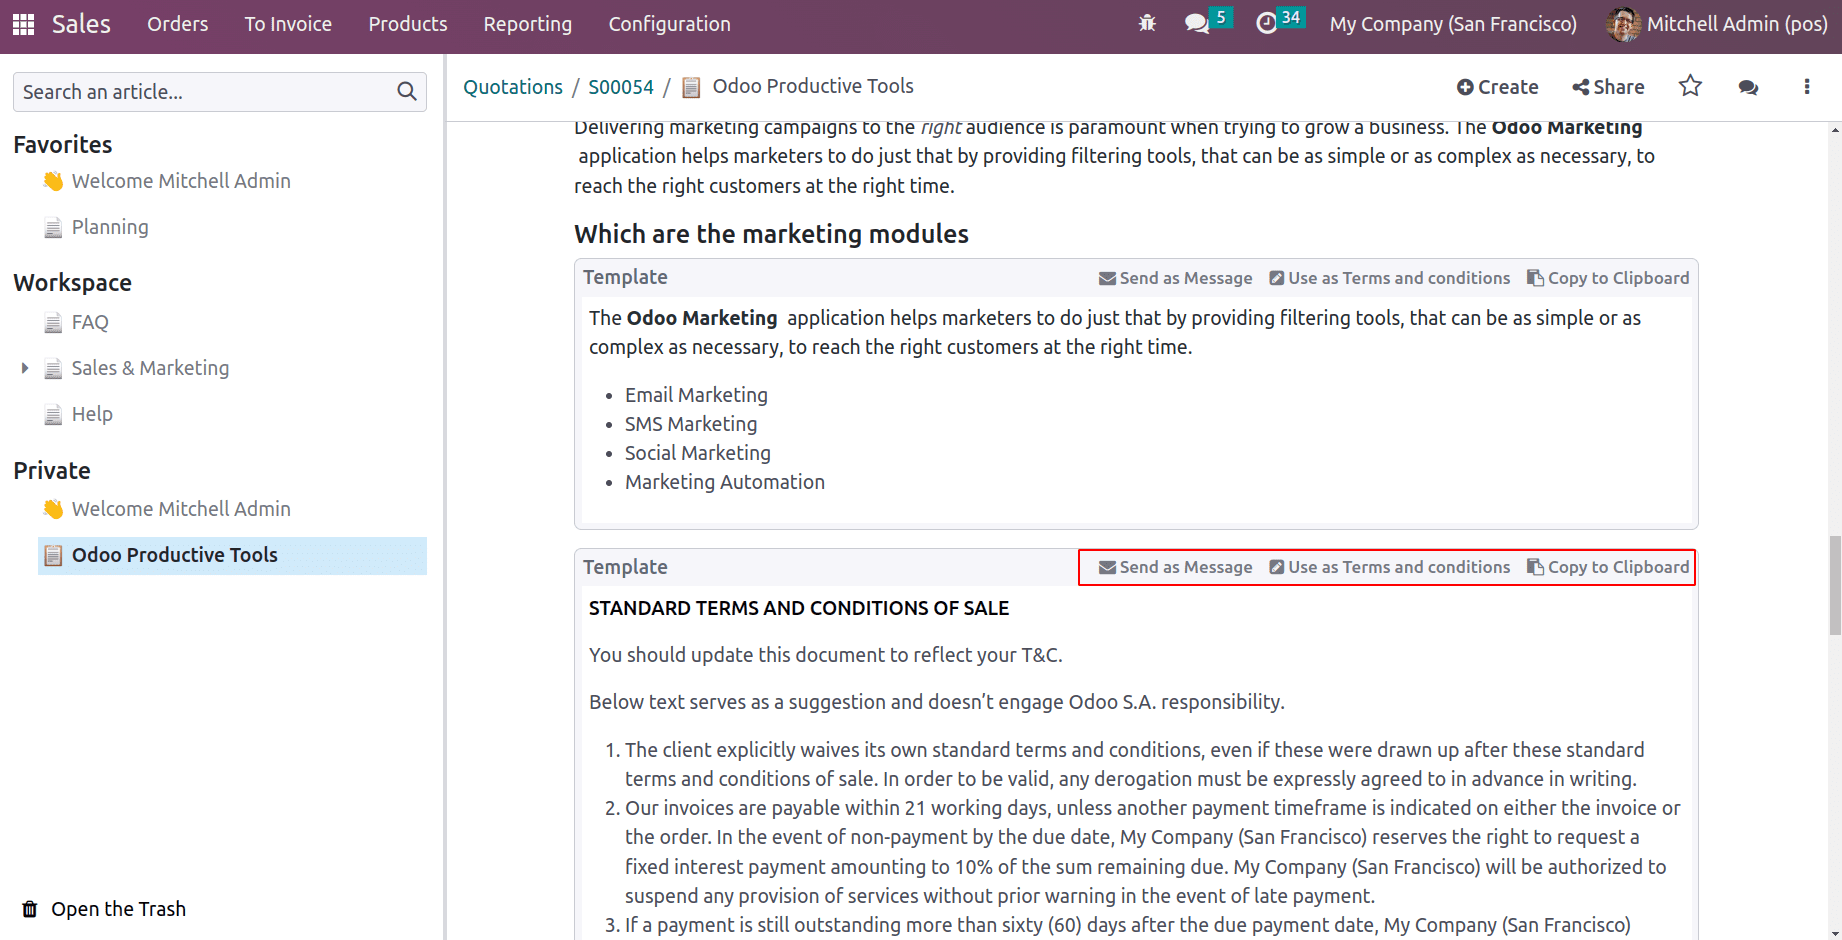Viewport: 1842px width, 940px height.
Task: Expand the Sales & Marketing tree arrow
Action: click(x=25, y=368)
